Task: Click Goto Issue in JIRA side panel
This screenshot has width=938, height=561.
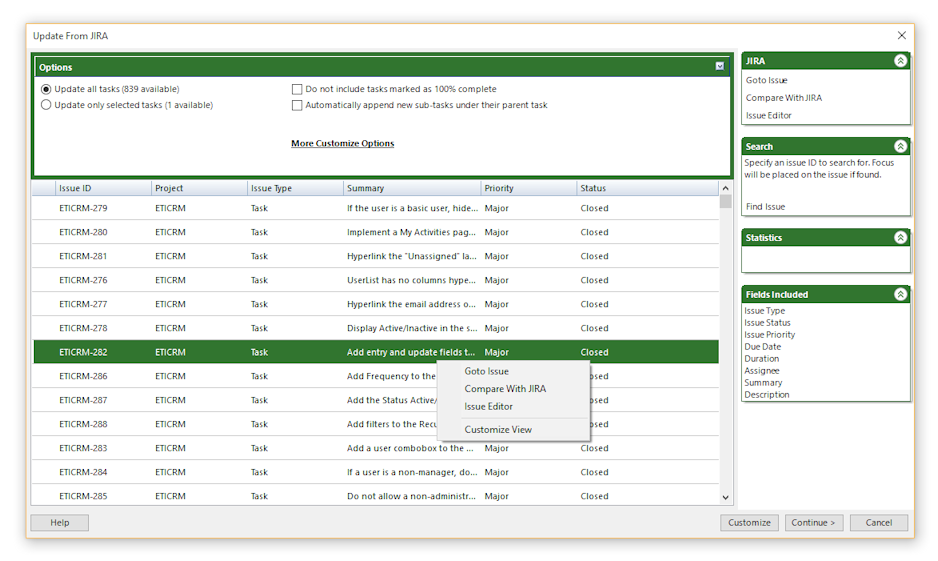Action: pos(766,80)
